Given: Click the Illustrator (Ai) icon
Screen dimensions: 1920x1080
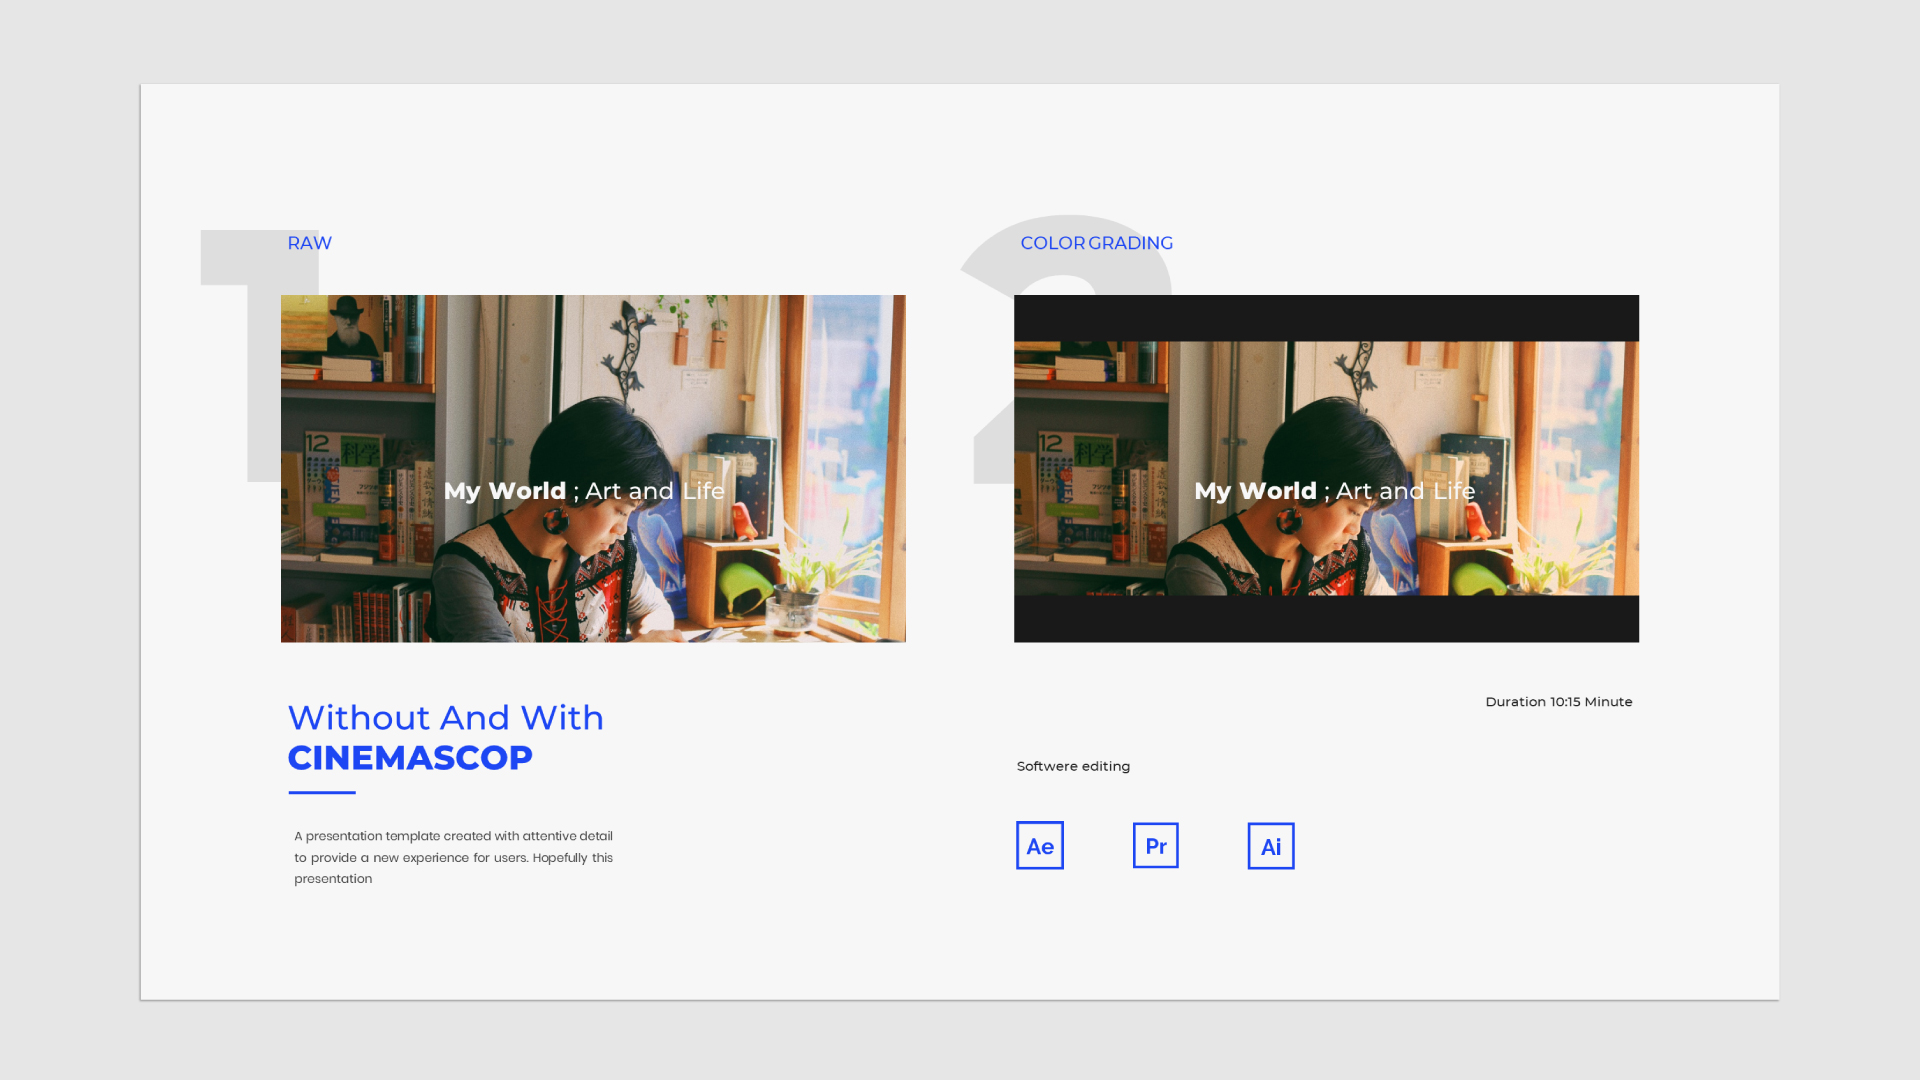Looking at the screenshot, I should coord(1270,845).
